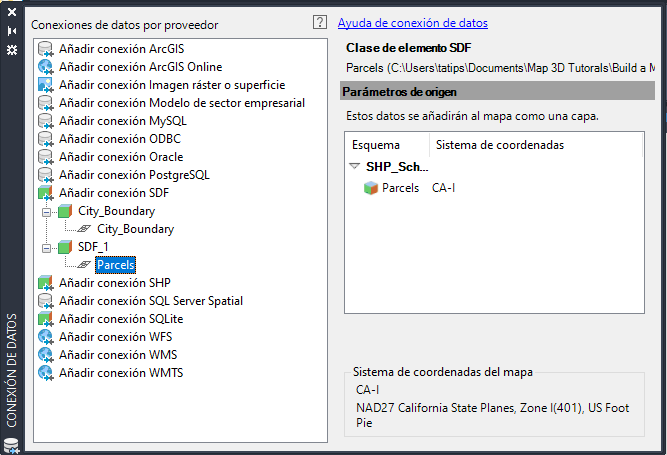Select Añadir conexión Oracle entry
This screenshot has width=667, height=455.
120,157
